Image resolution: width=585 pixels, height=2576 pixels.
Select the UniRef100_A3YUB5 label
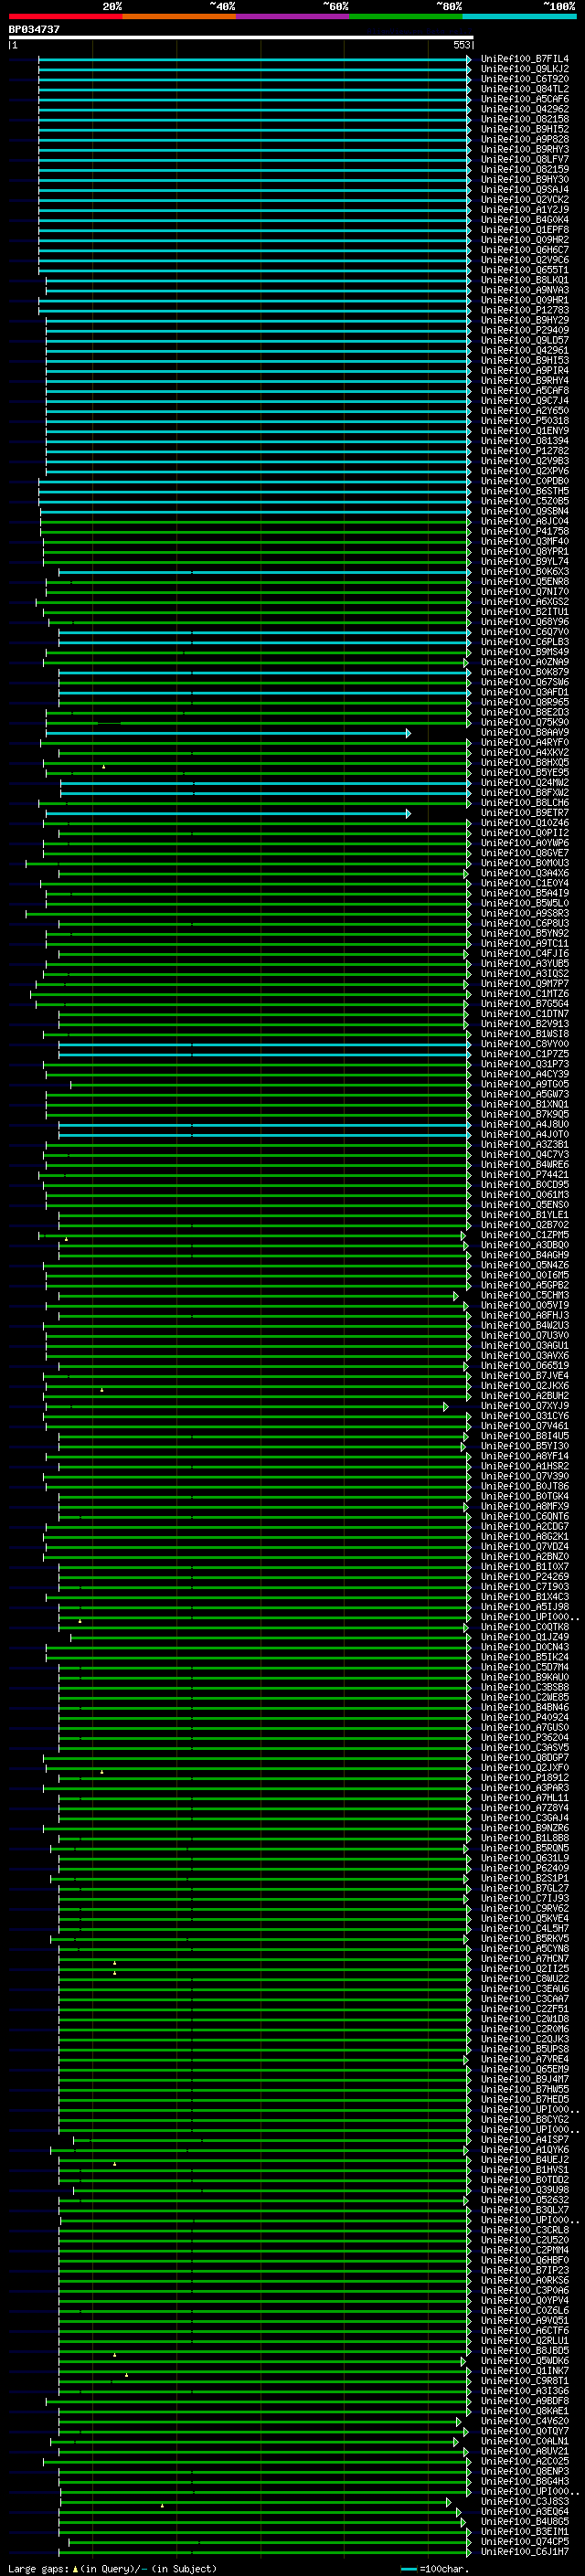click(x=525, y=963)
